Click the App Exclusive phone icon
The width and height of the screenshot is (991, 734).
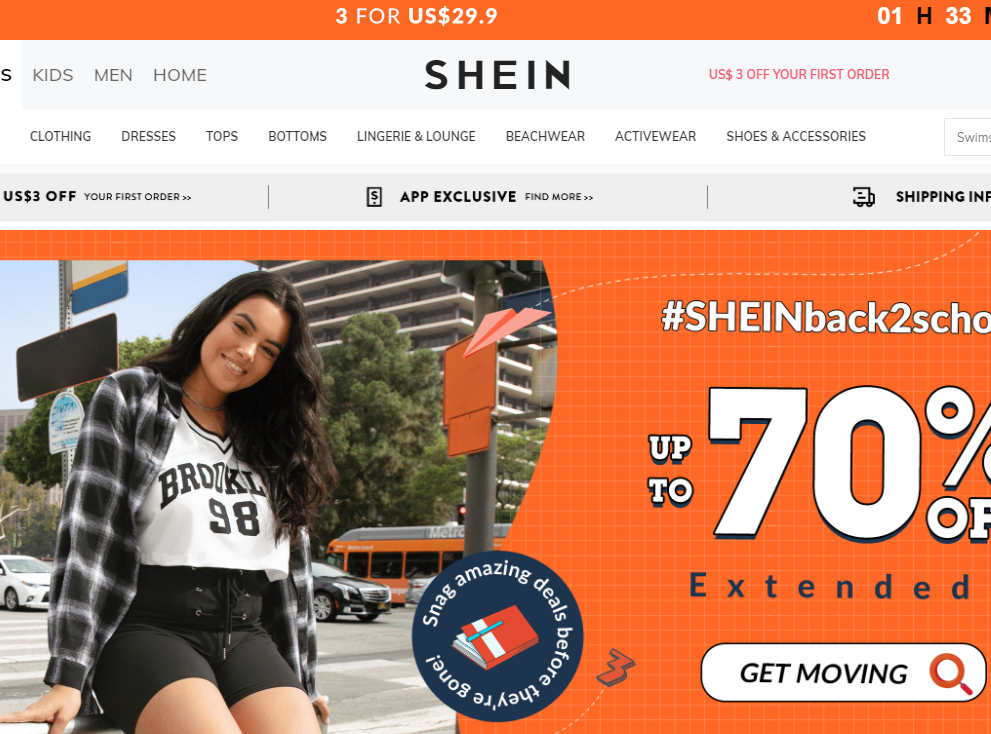[x=374, y=197]
